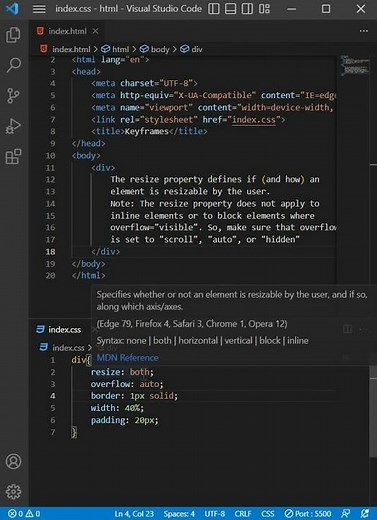The width and height of the screenshot is (377, 520).
Task: Open the Manage gear settings icon
Action: [x=13, y=491]
